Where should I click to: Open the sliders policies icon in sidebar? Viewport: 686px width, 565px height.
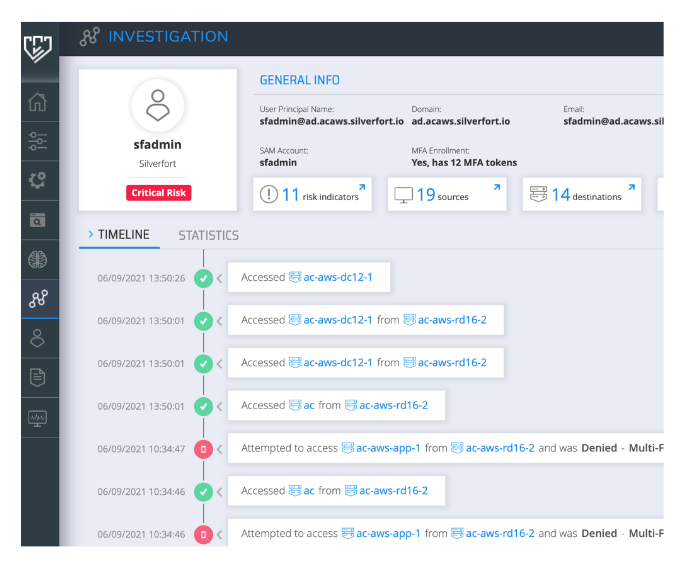tap(39, 141)
